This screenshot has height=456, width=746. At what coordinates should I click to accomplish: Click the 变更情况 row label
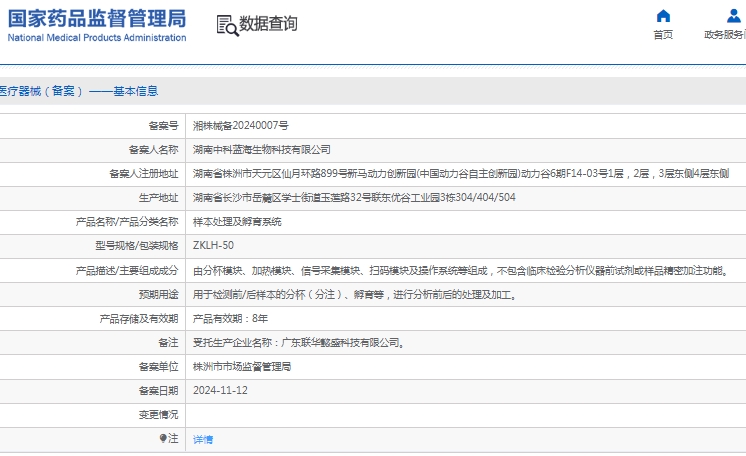(158, 415)
